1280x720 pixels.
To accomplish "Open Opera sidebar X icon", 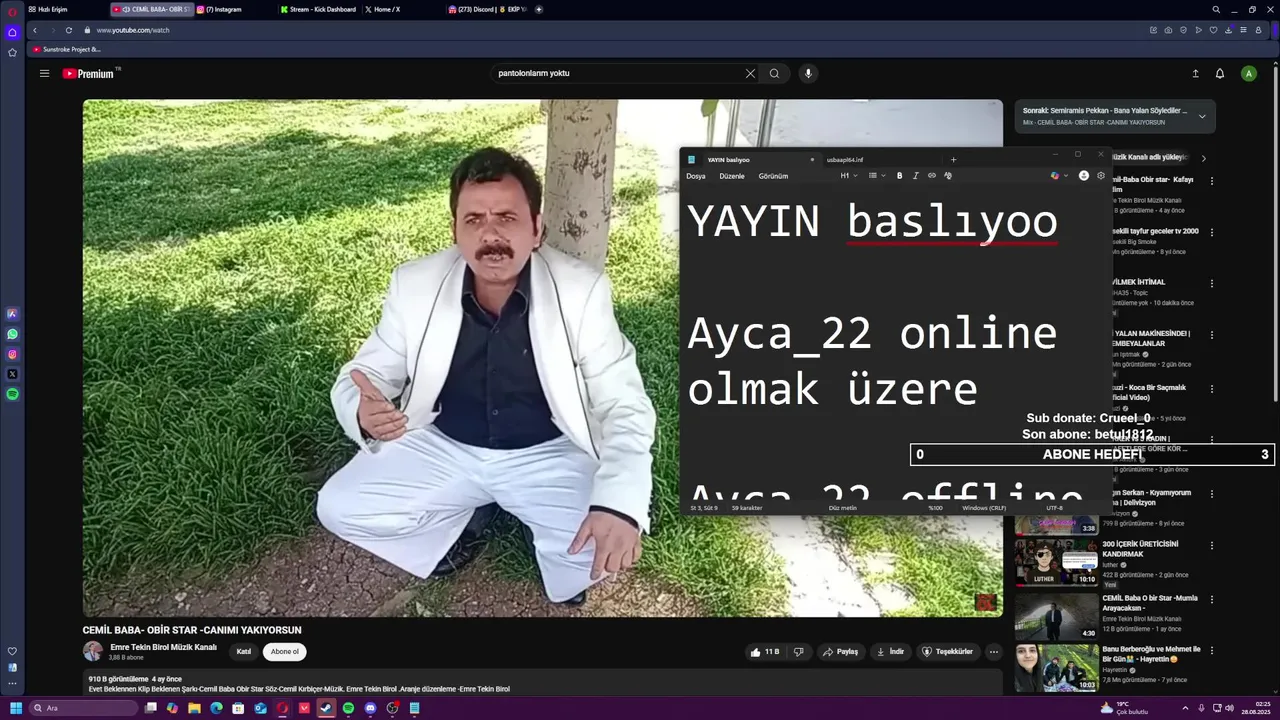I will tap(12, 374).
